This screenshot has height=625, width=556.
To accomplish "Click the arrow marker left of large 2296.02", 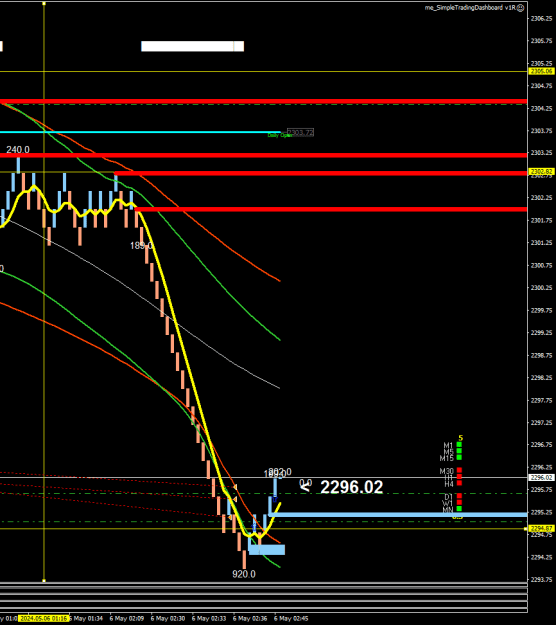I will (x=305, y=486).
